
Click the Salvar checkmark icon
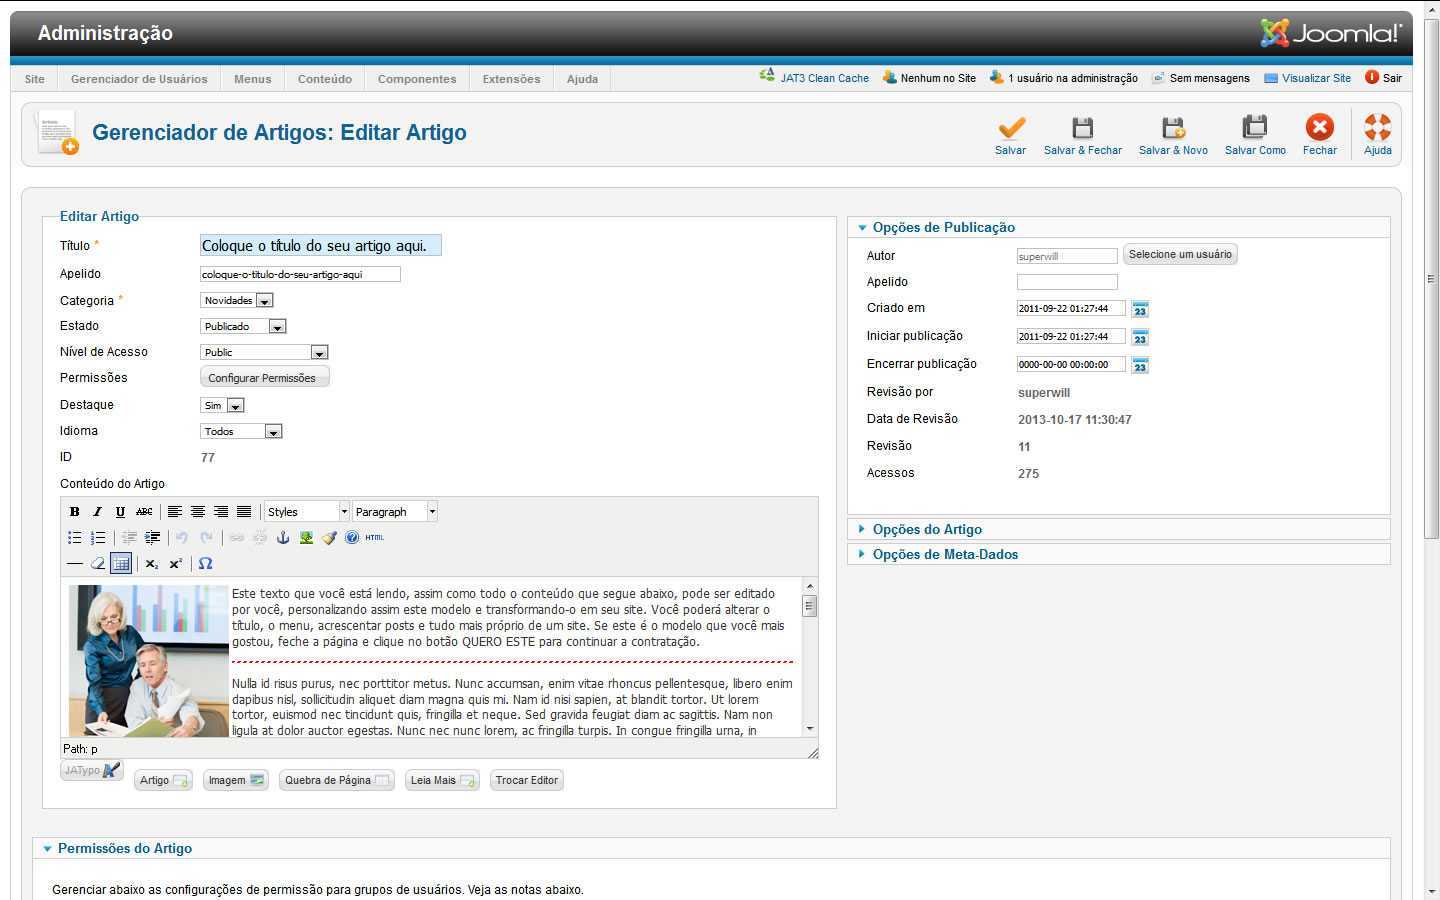pos(1010,128)
